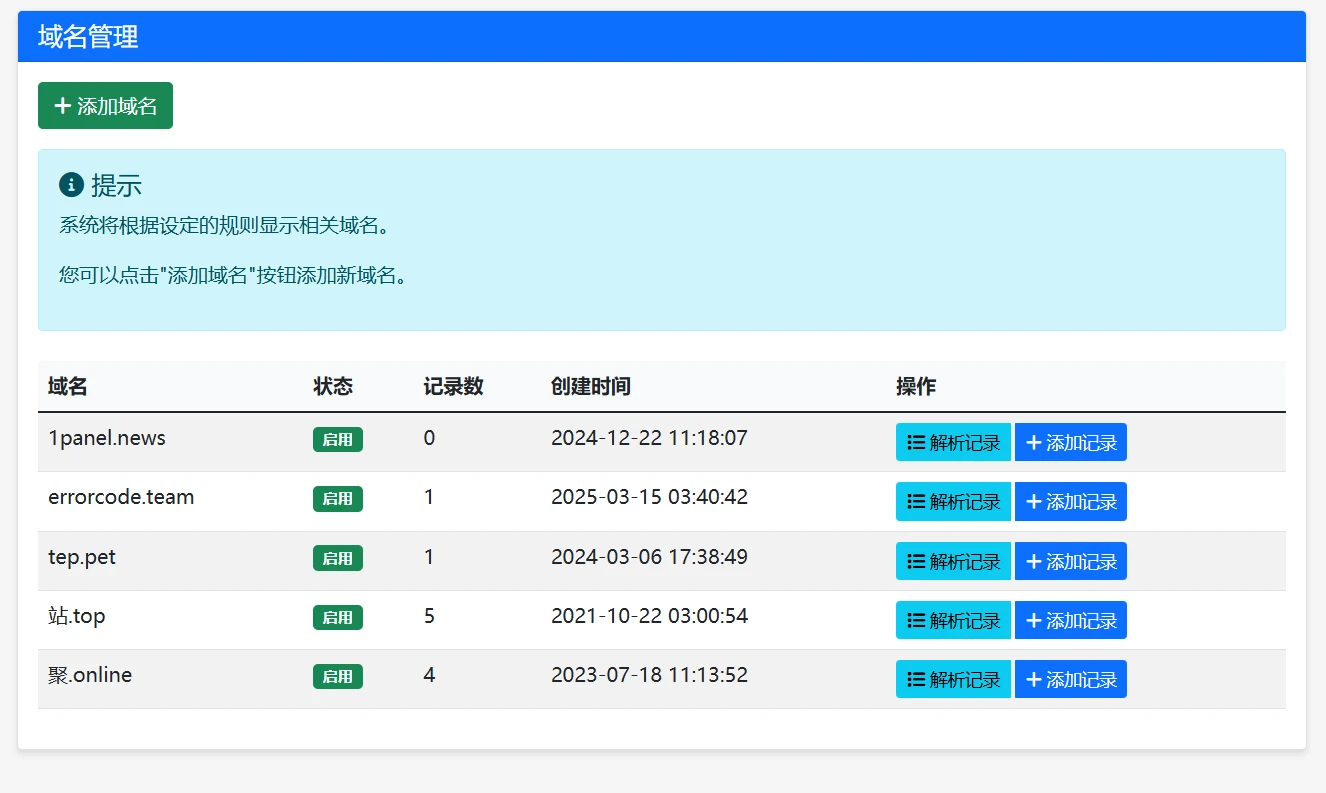Click the info icon beside 提示
The height and width of the screenshot is (793, 1326).
[x=71, y=185]
